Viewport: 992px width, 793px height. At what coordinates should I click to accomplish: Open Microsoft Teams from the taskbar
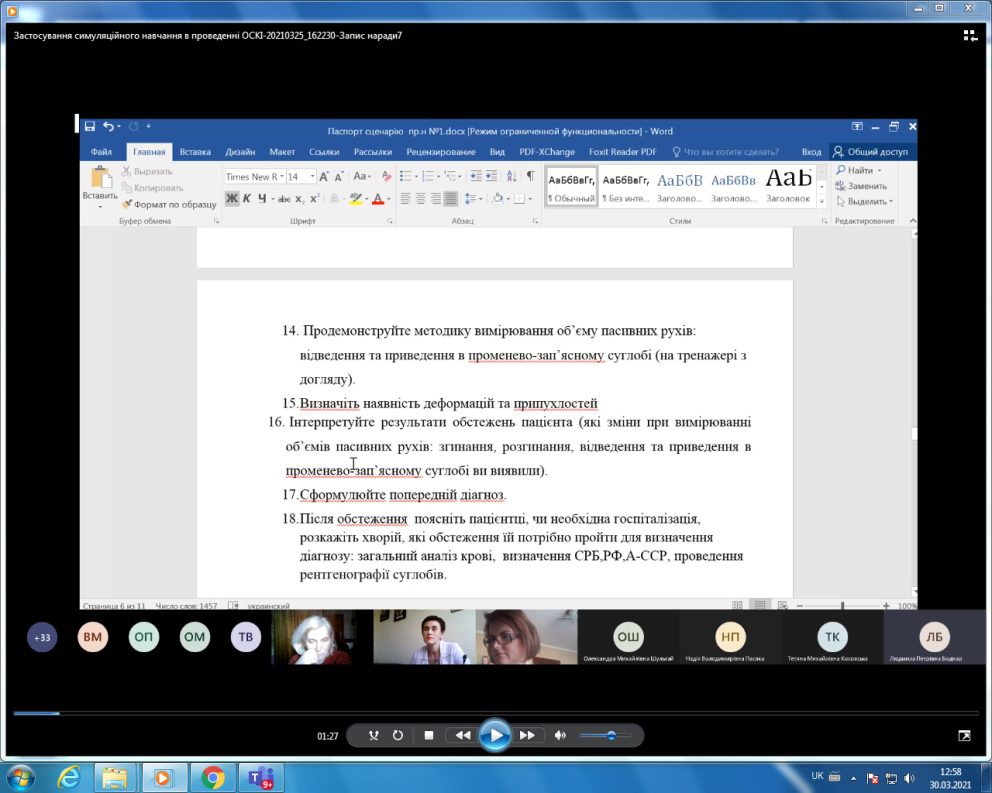click(260, 777)
